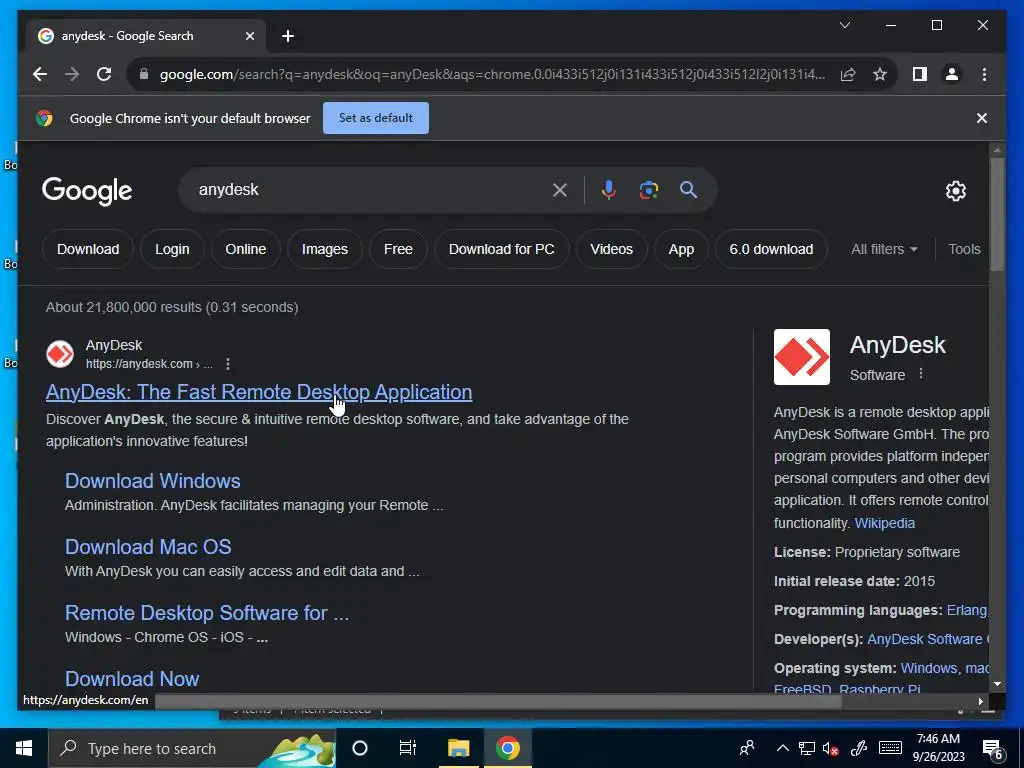Open the Chrome profile menu

coord(952,74)
